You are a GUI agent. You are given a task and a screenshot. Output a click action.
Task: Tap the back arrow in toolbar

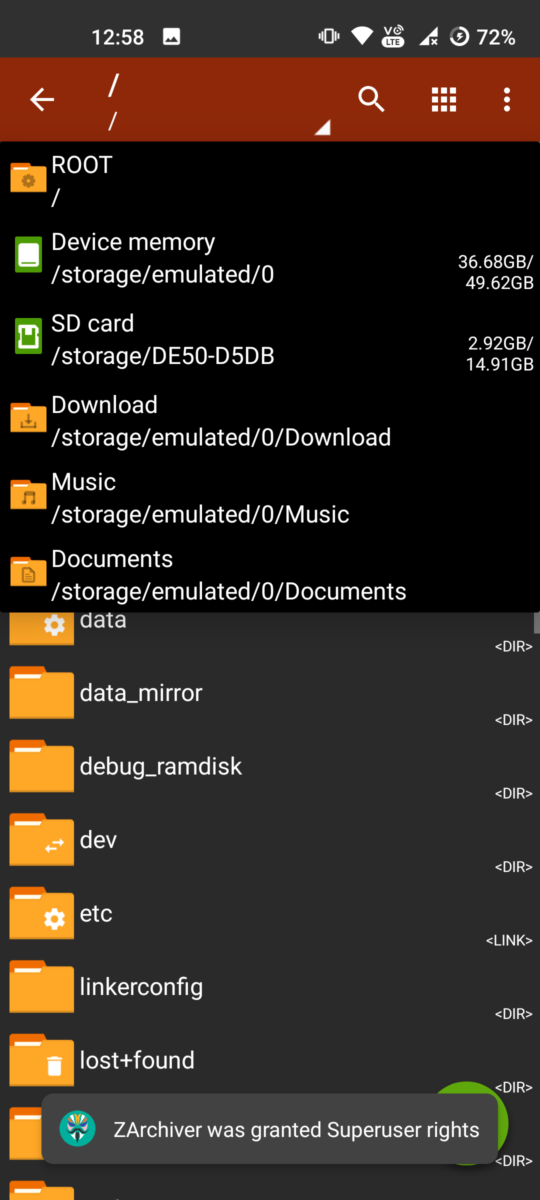tap(41, 99)
